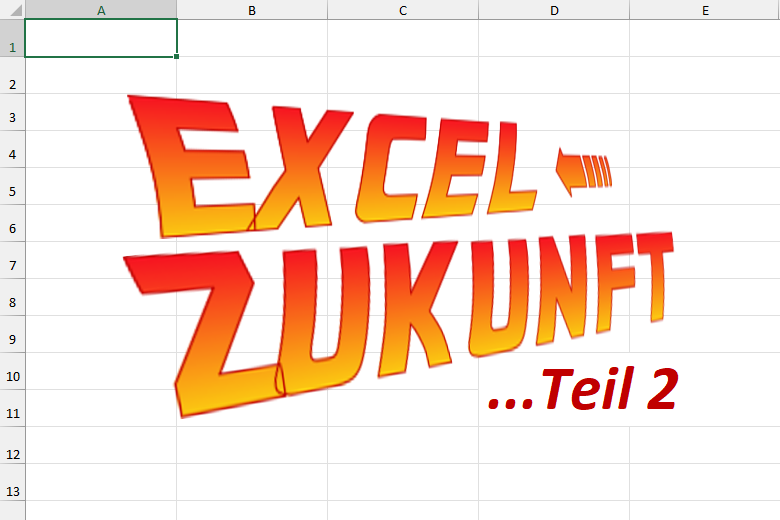Click cell D1
The width and height of the screenshot is (780, 520).
(554, 38)
